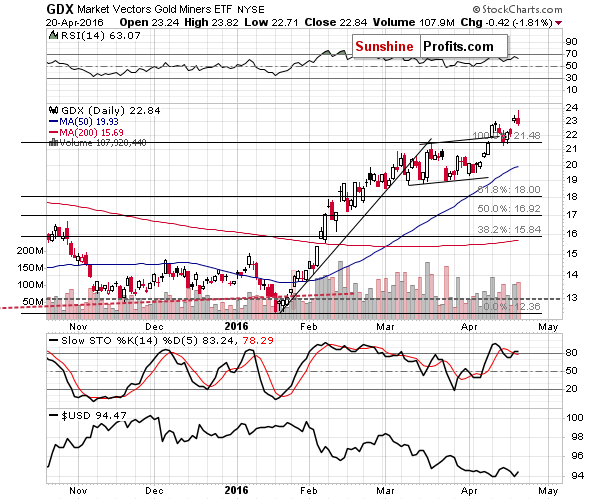Click the StockCharts.com copyright label
This screenshot has width=600, height=500.
(518, 9)
